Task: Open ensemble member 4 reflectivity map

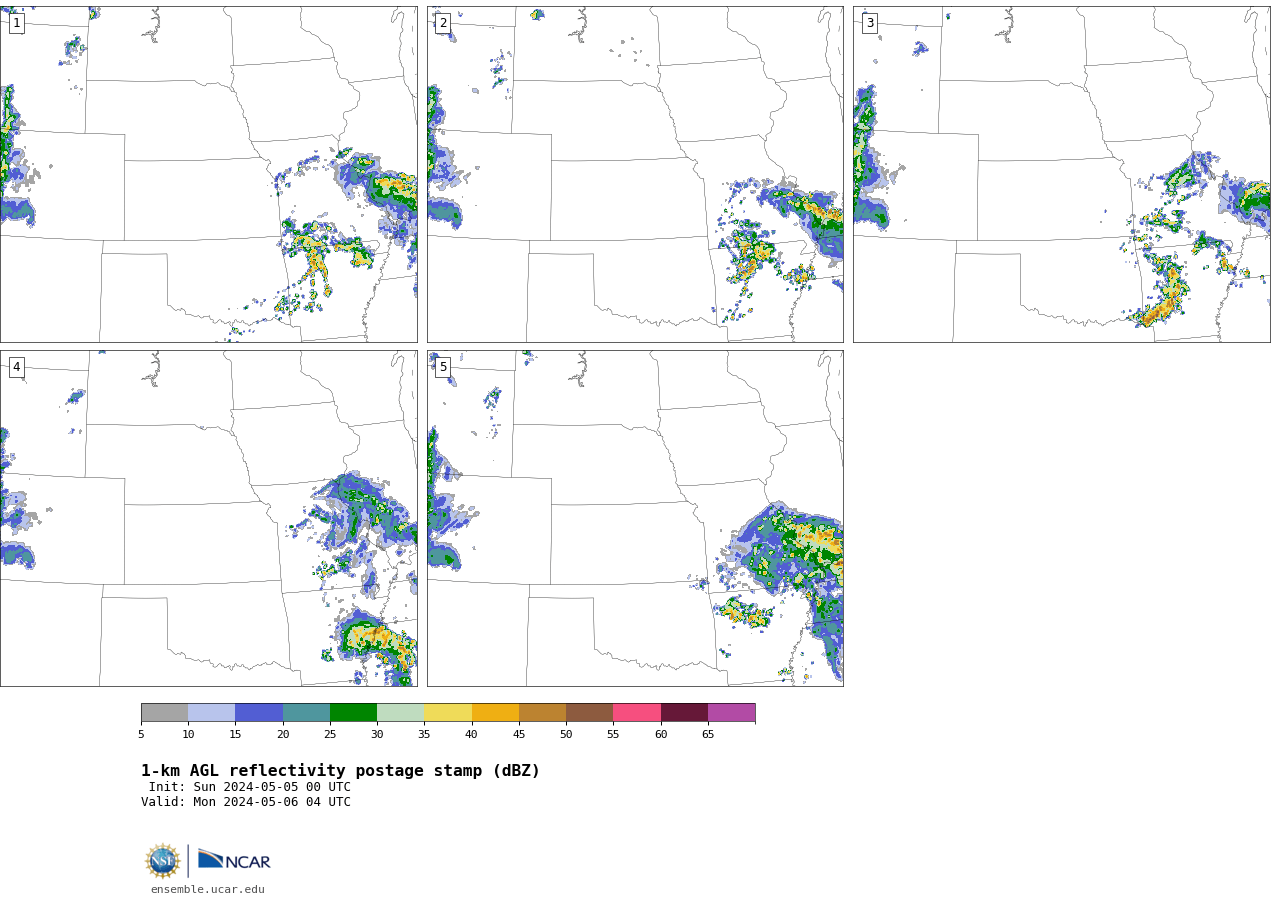Action: tap(209, 518)
